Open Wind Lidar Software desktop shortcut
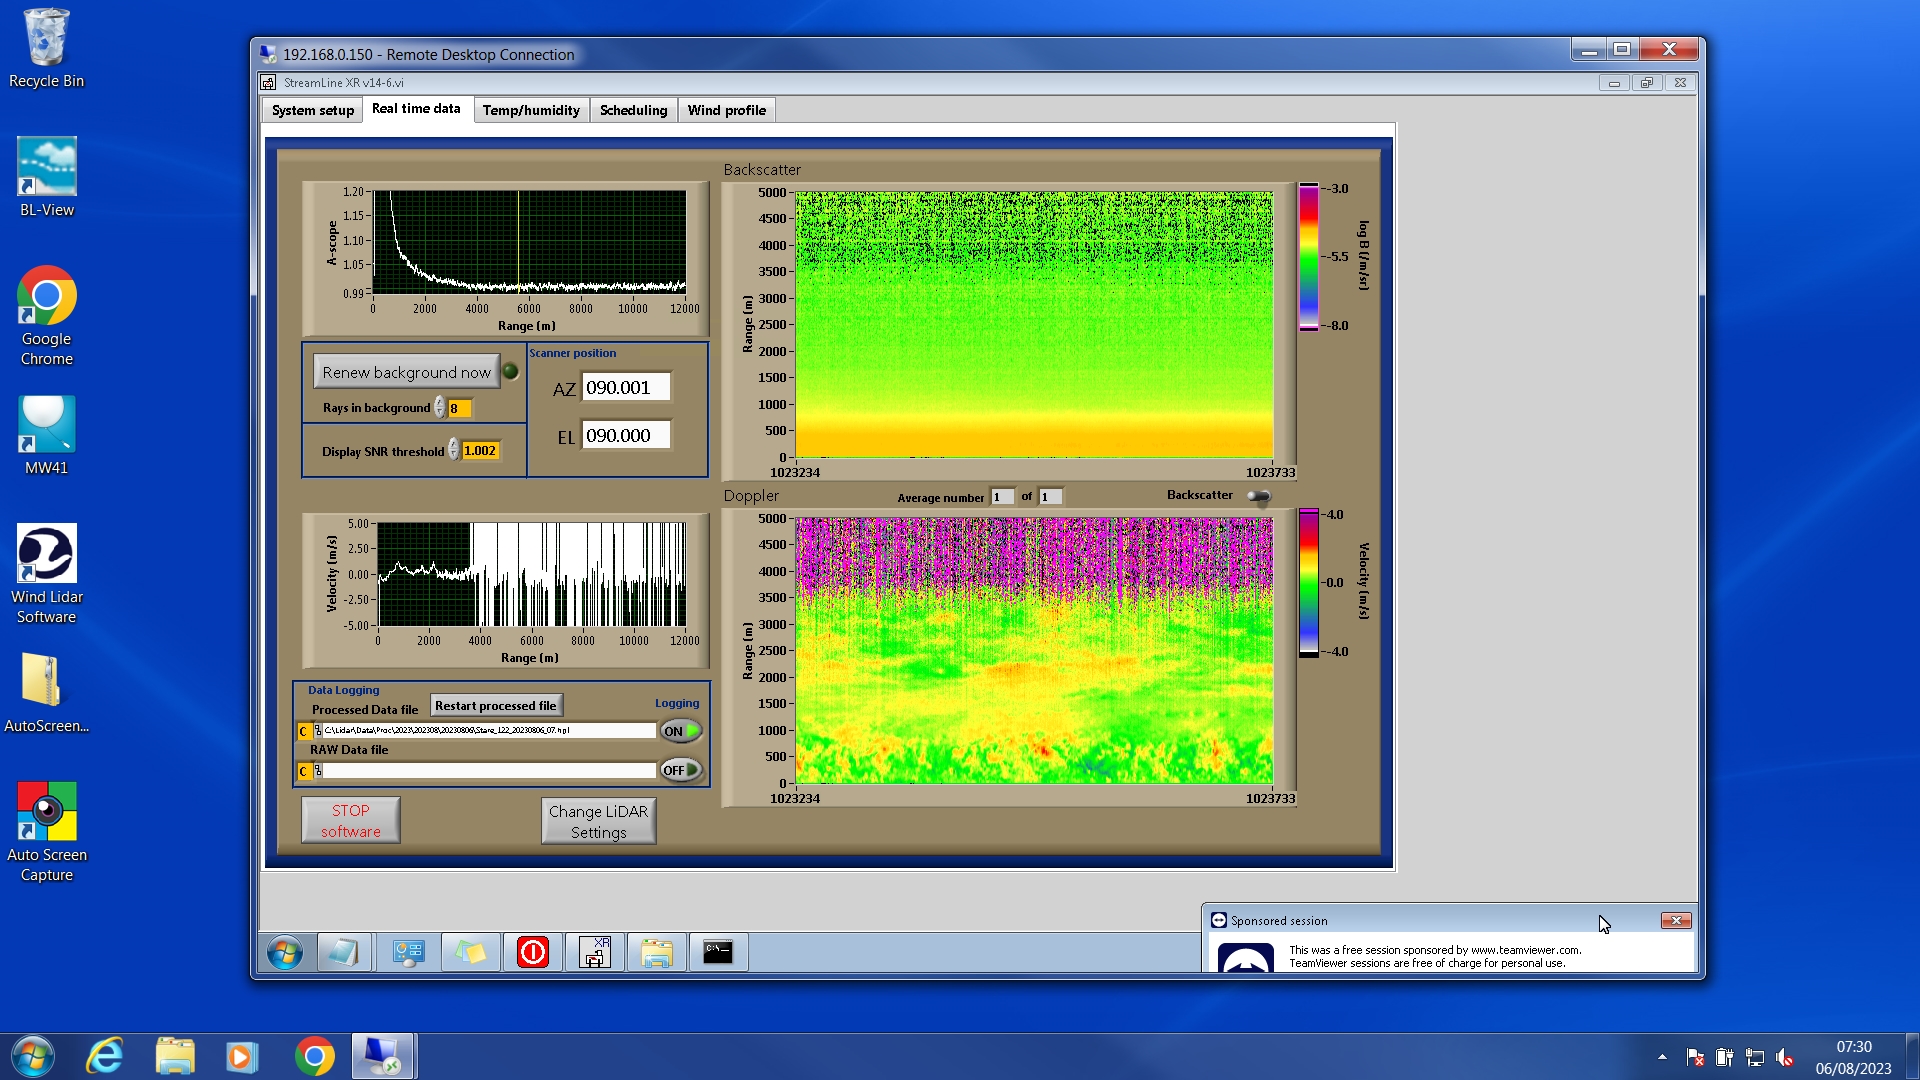 [46, 574]
